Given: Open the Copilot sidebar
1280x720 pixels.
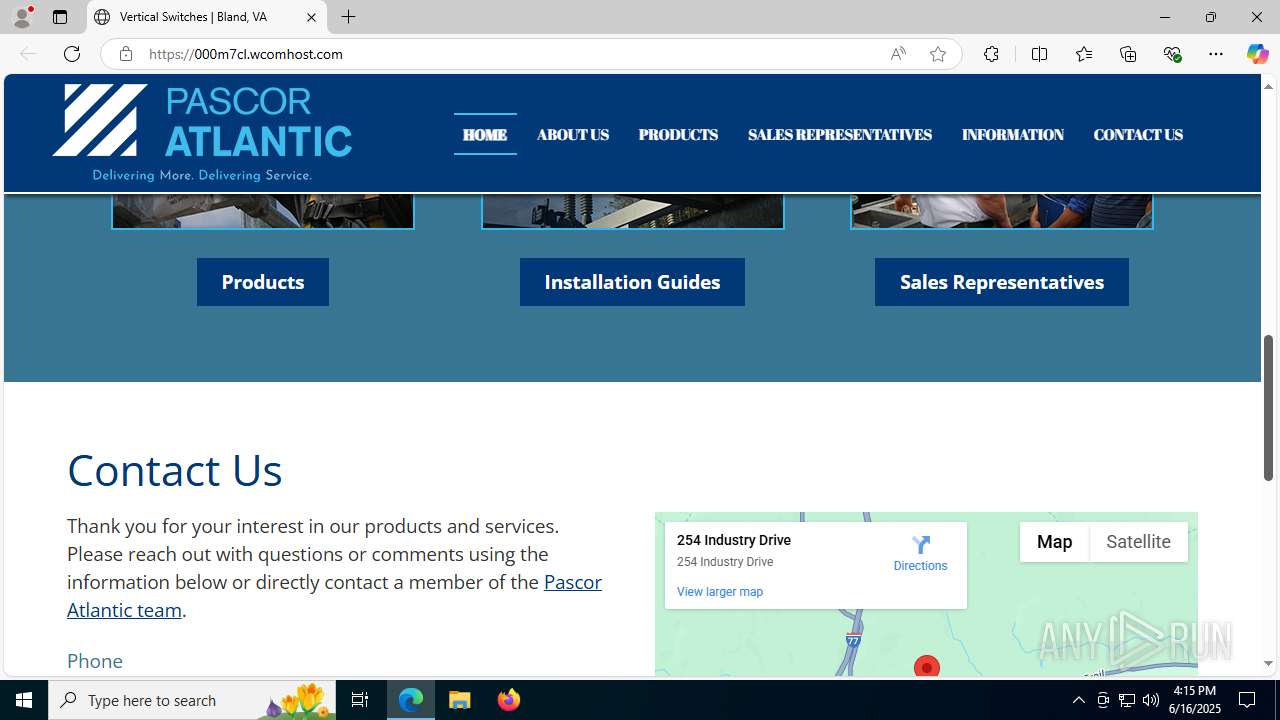Looking at the screenshot, I should 1257,54.
